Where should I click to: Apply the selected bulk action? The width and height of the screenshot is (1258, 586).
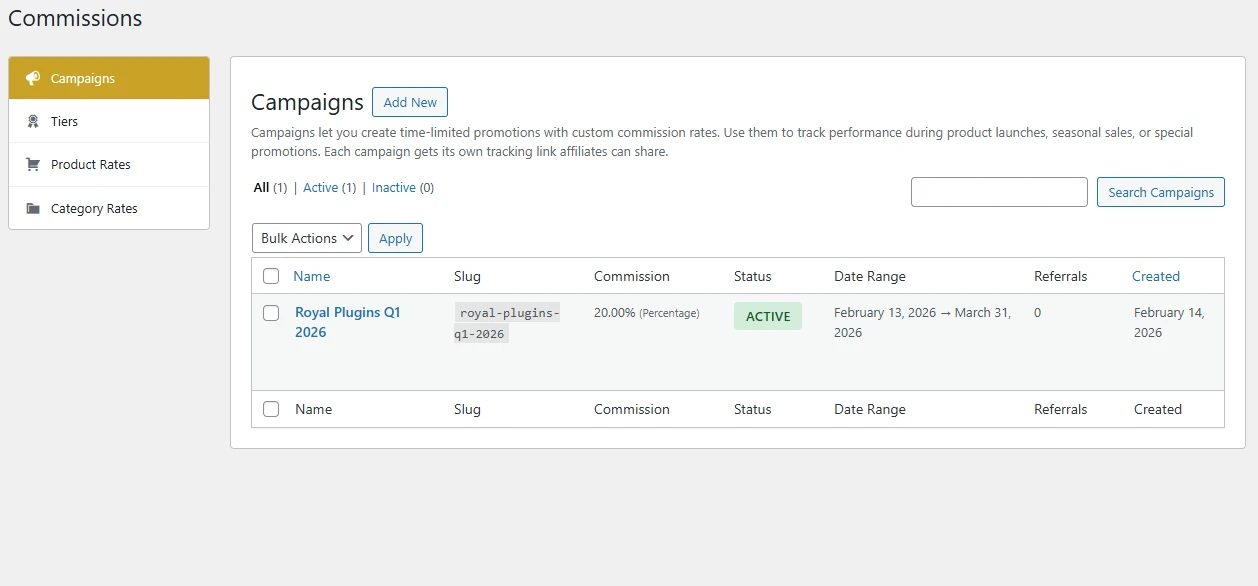395,238
